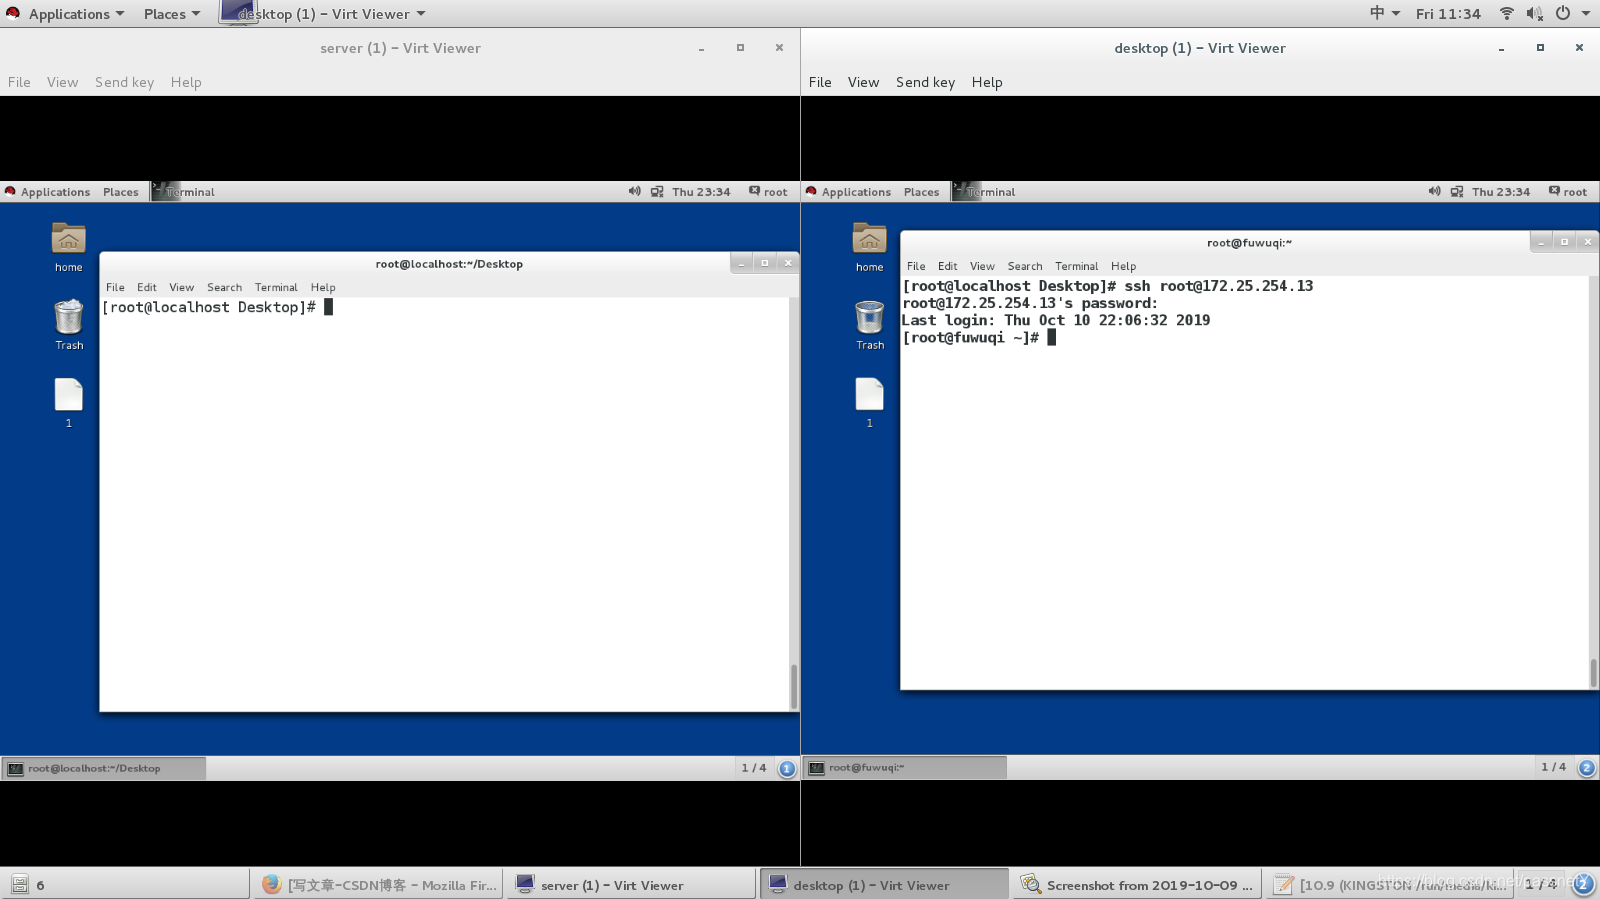Click server guest clock Thu 23:34
This screenshot has height=900, width=1600.
701,192
